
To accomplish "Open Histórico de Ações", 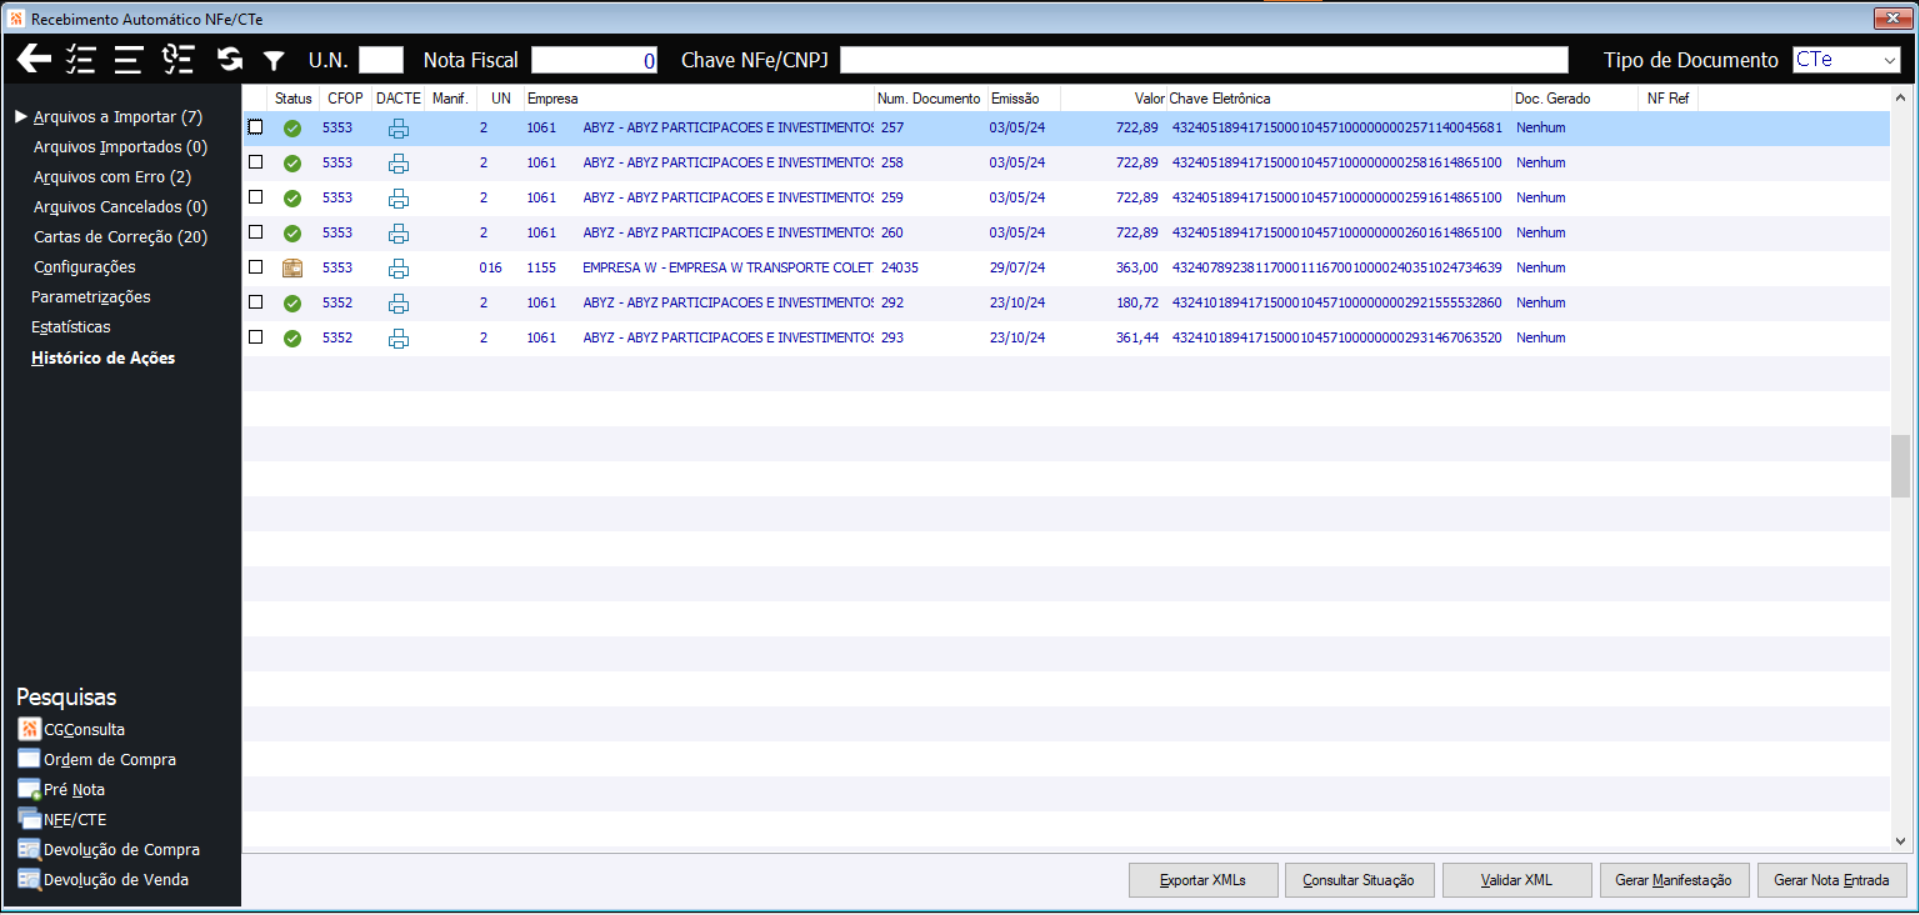I will point(103,358).
